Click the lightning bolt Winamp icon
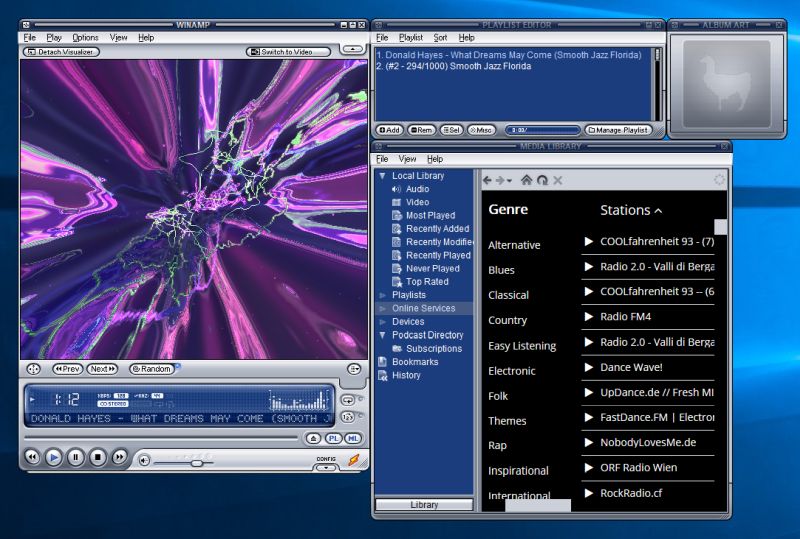 tap(354, 460)
